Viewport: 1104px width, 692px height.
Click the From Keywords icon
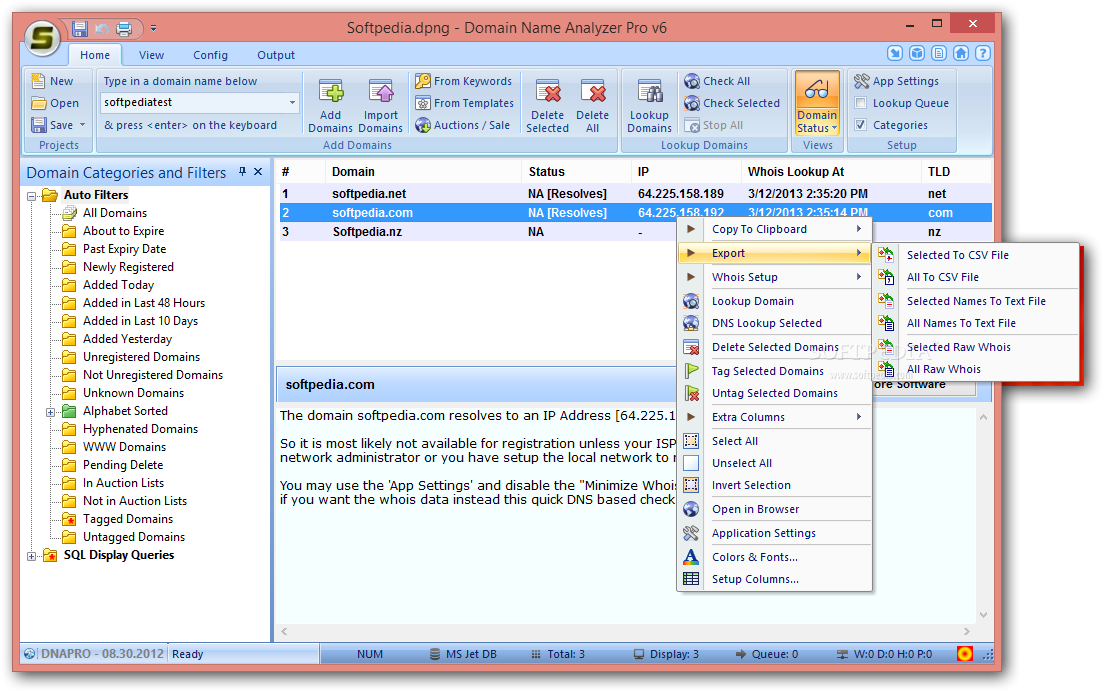coord(422,81)
